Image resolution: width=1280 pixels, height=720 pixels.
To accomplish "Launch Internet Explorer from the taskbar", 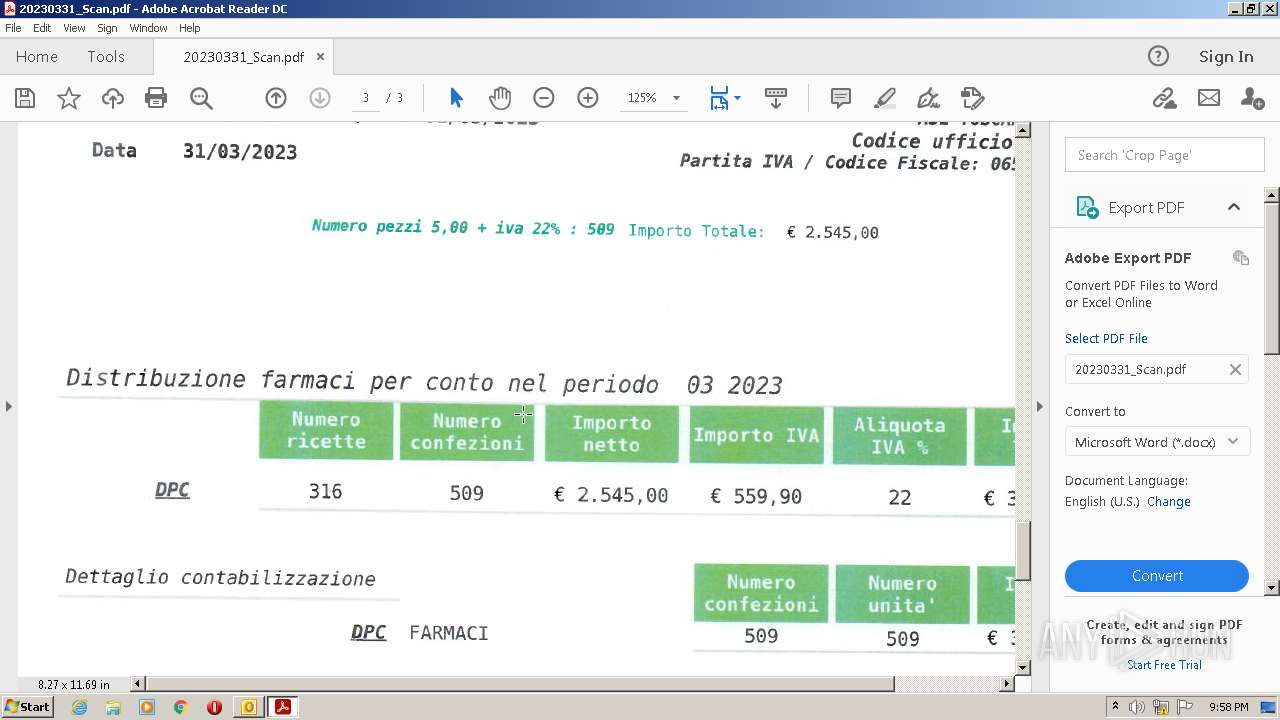I will [x=80, y=707].
